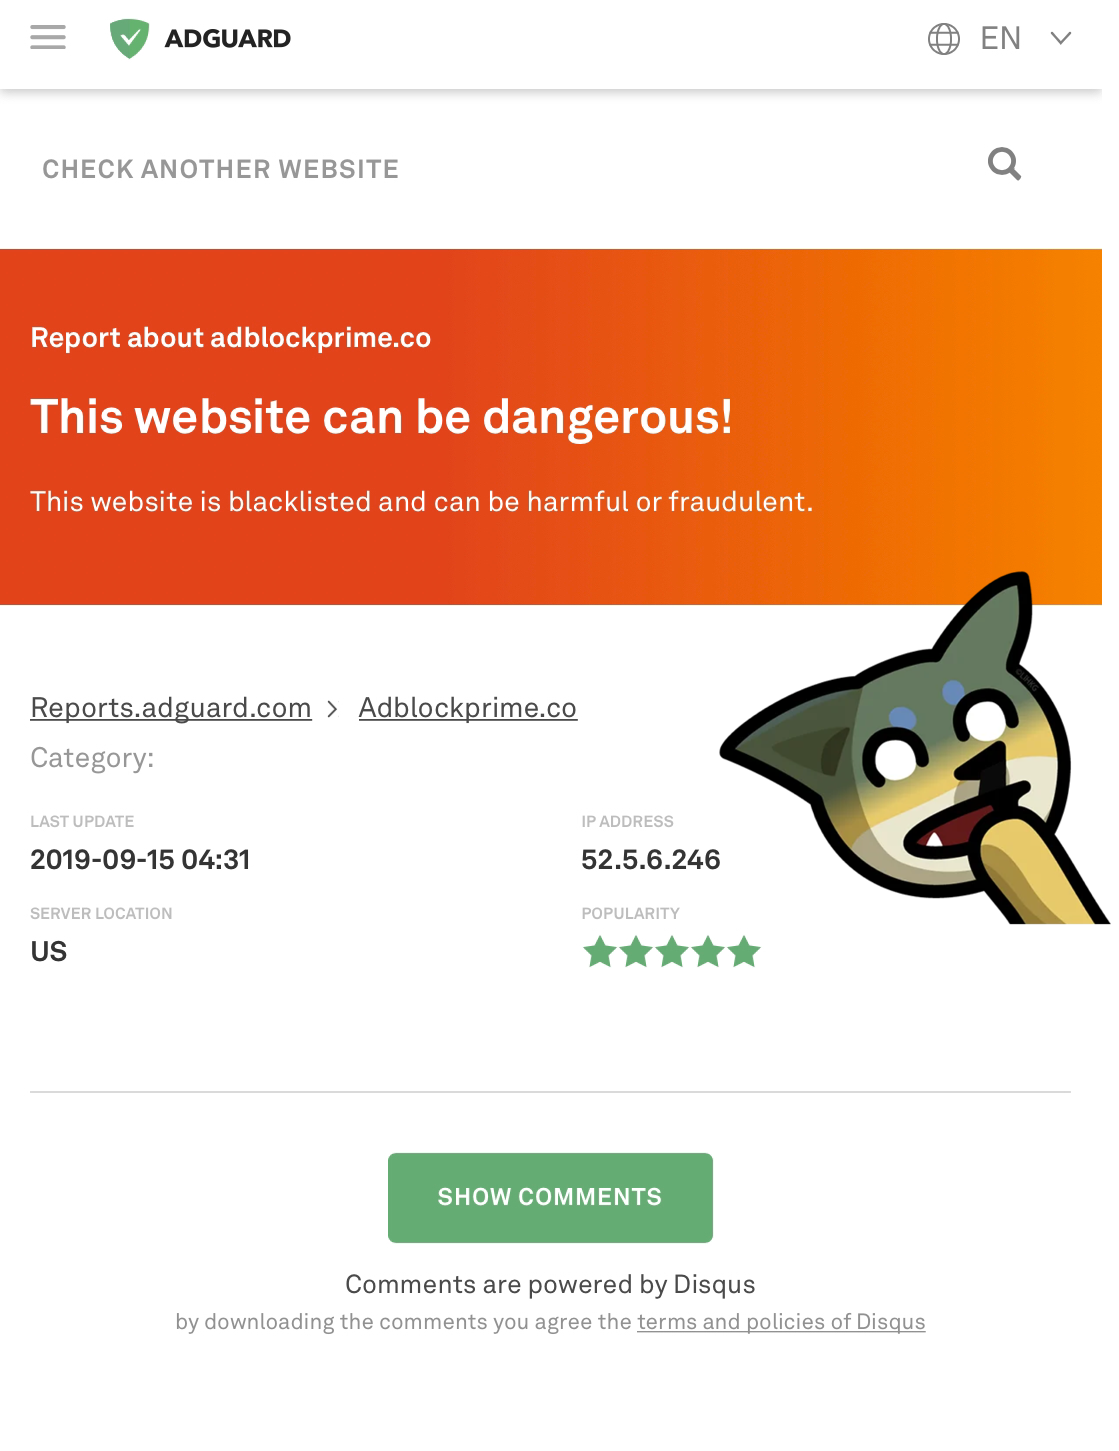Expand the EN language dropdown arrow

(x=1061, y=39)
